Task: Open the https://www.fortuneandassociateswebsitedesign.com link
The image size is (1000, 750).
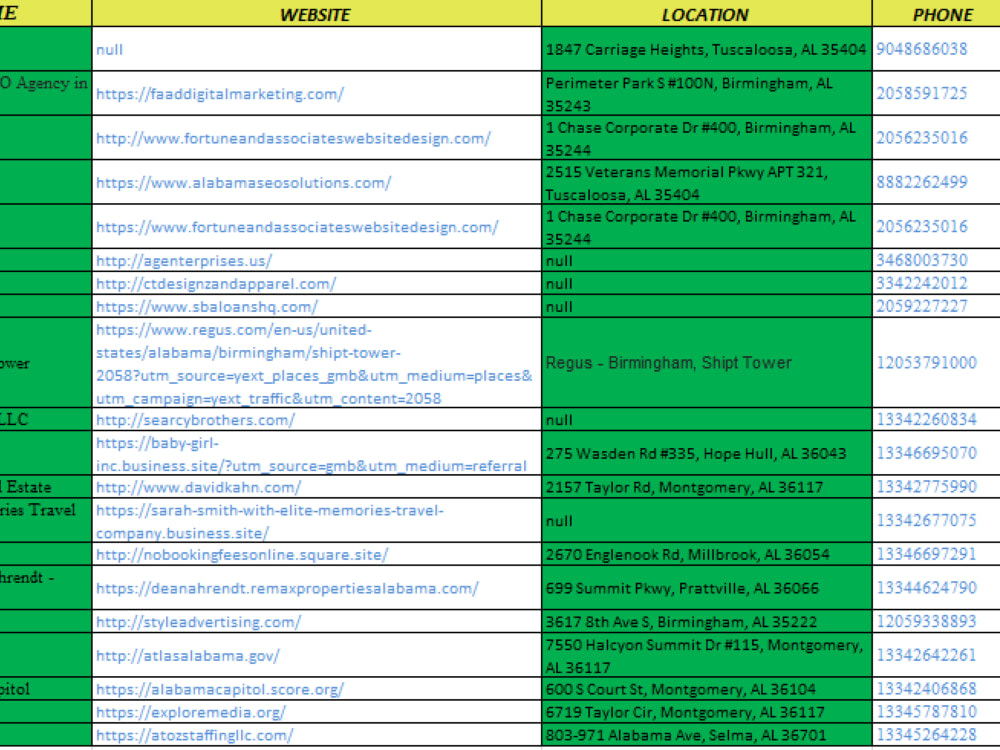Action: click(x=297, y=227)
